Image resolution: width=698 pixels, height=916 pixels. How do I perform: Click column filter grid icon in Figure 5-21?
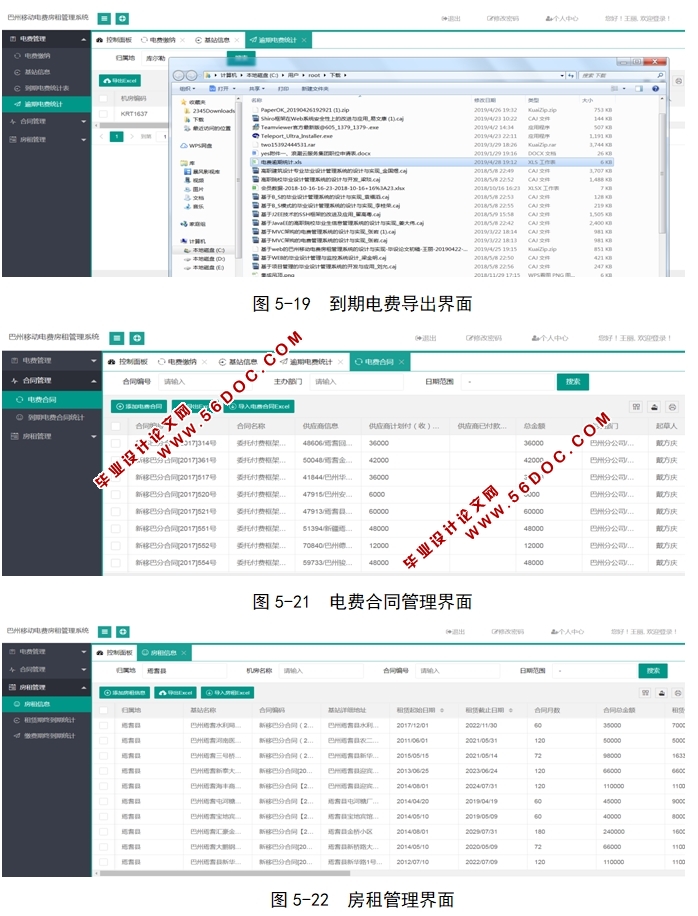tap(636, 407)
